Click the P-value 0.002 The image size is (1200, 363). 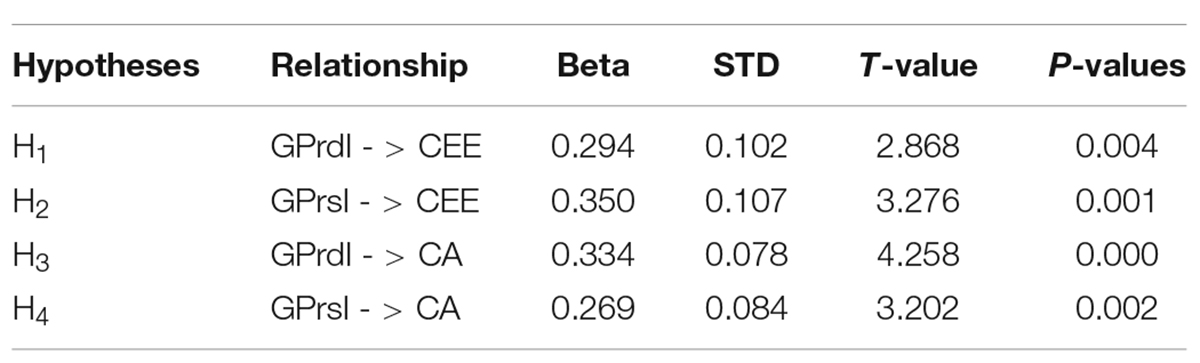(x=1117, y=308)
